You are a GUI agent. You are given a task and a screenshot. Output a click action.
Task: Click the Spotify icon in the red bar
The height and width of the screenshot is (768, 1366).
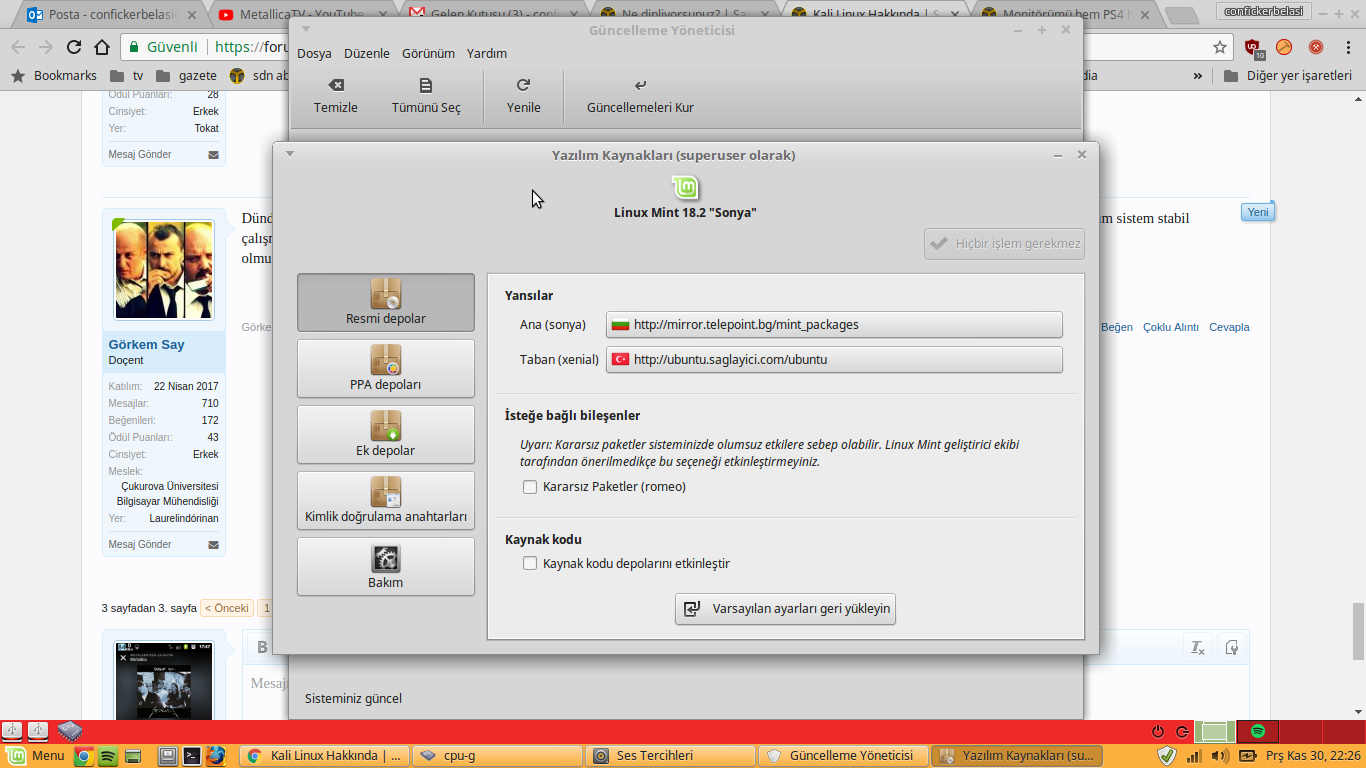tap(1258, 732)
